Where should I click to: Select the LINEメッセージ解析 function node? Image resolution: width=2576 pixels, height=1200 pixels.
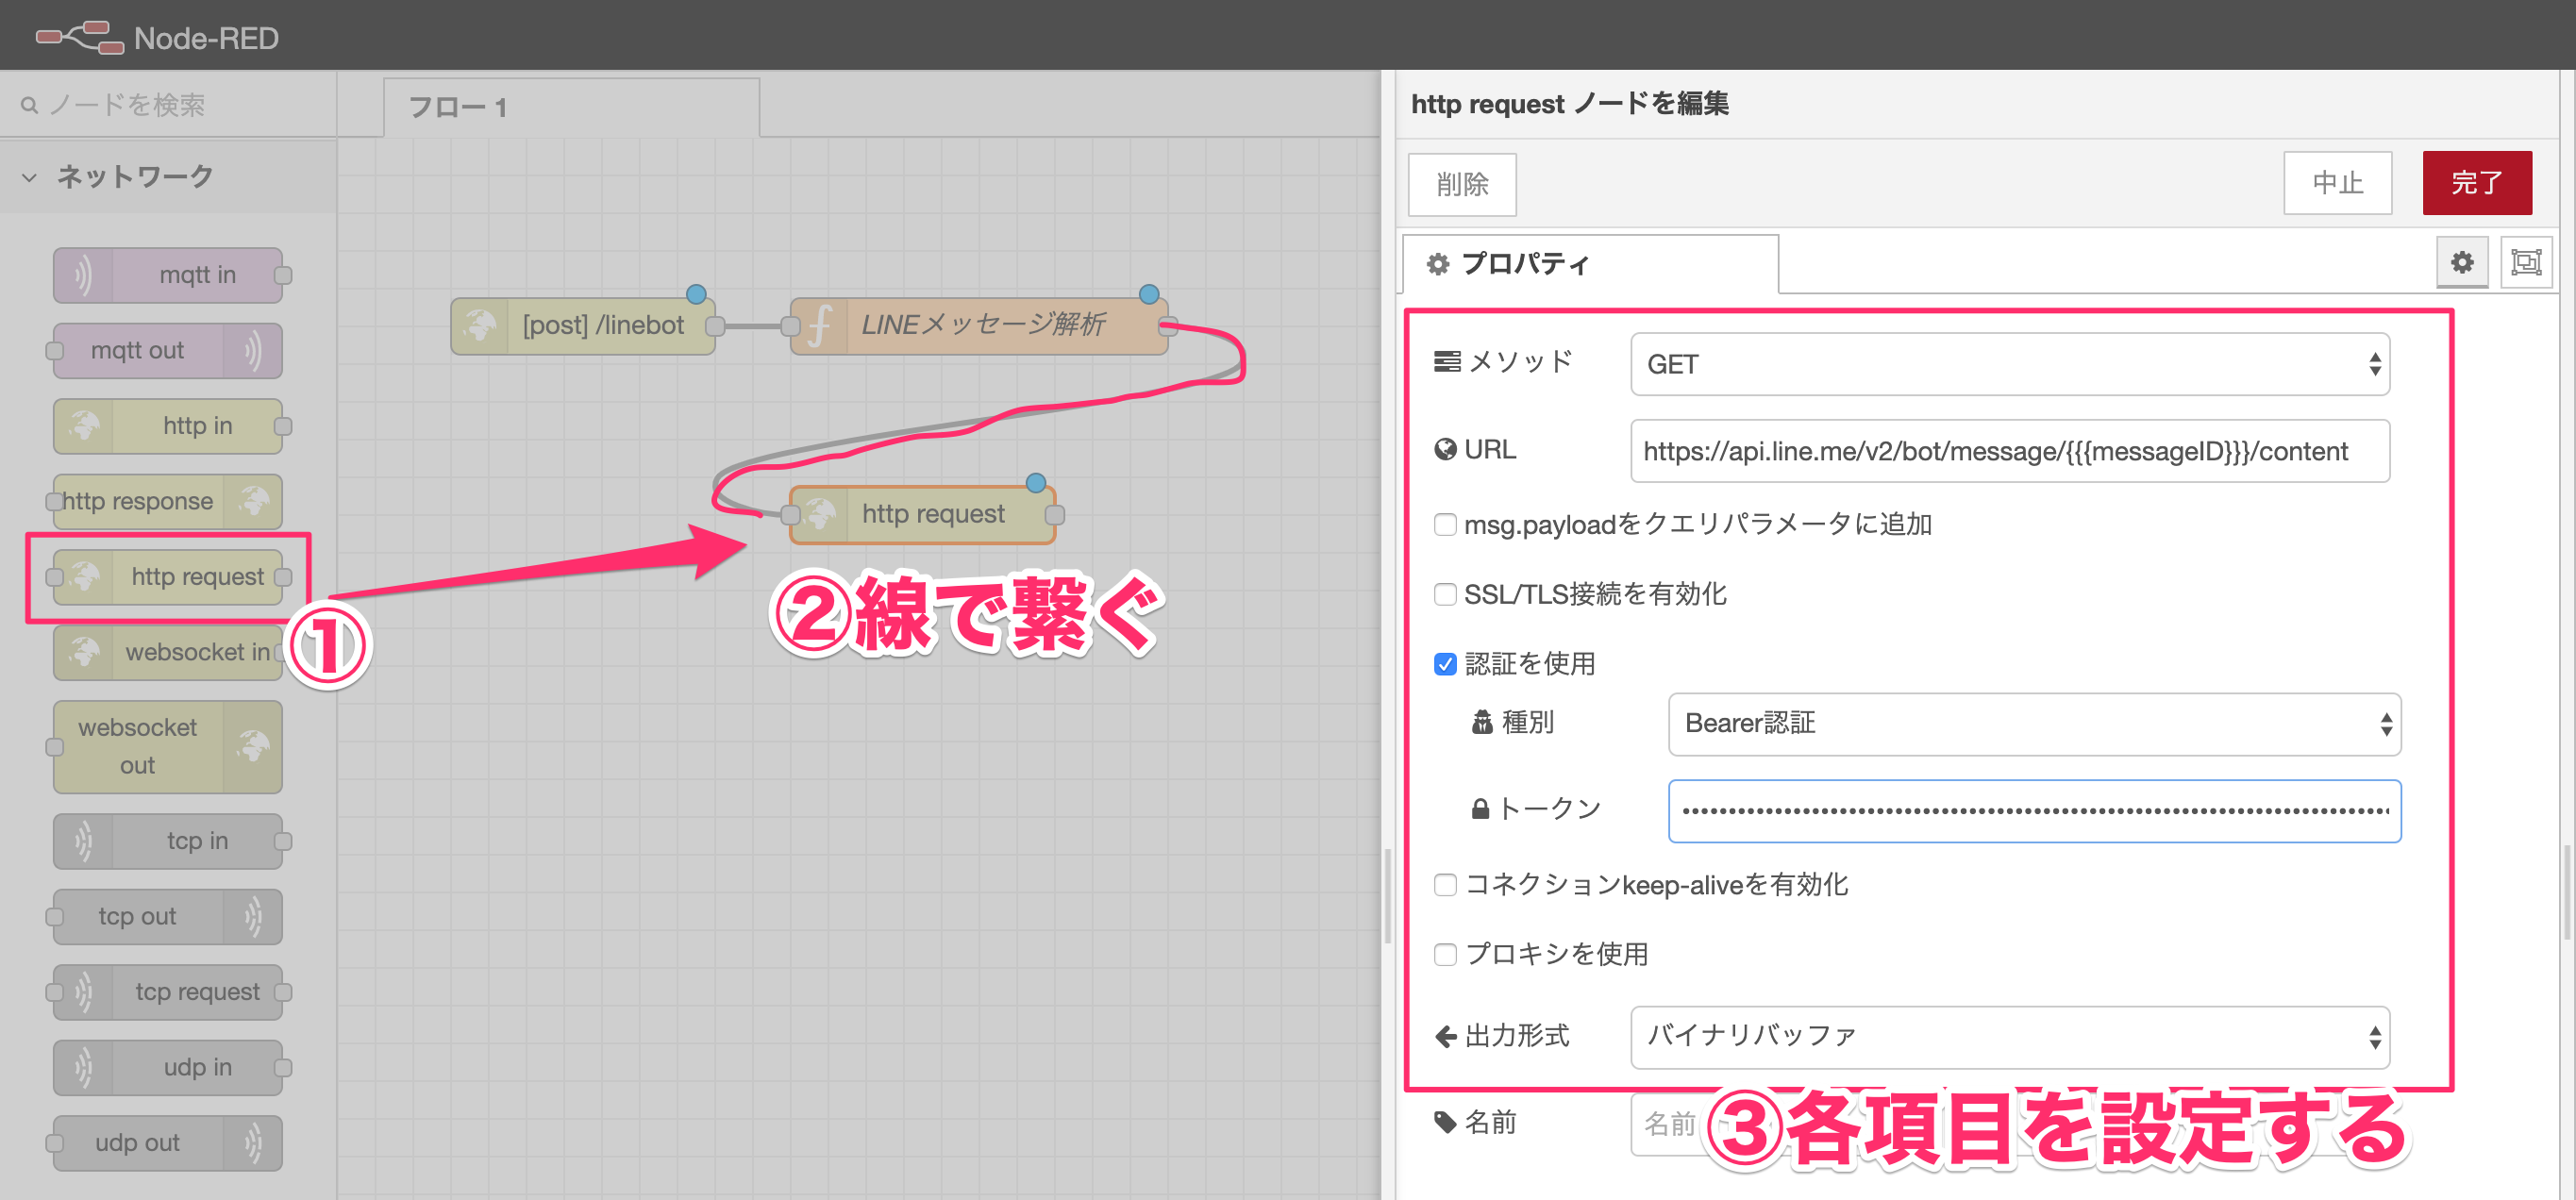pyautogui.click(x=980, y=325)
